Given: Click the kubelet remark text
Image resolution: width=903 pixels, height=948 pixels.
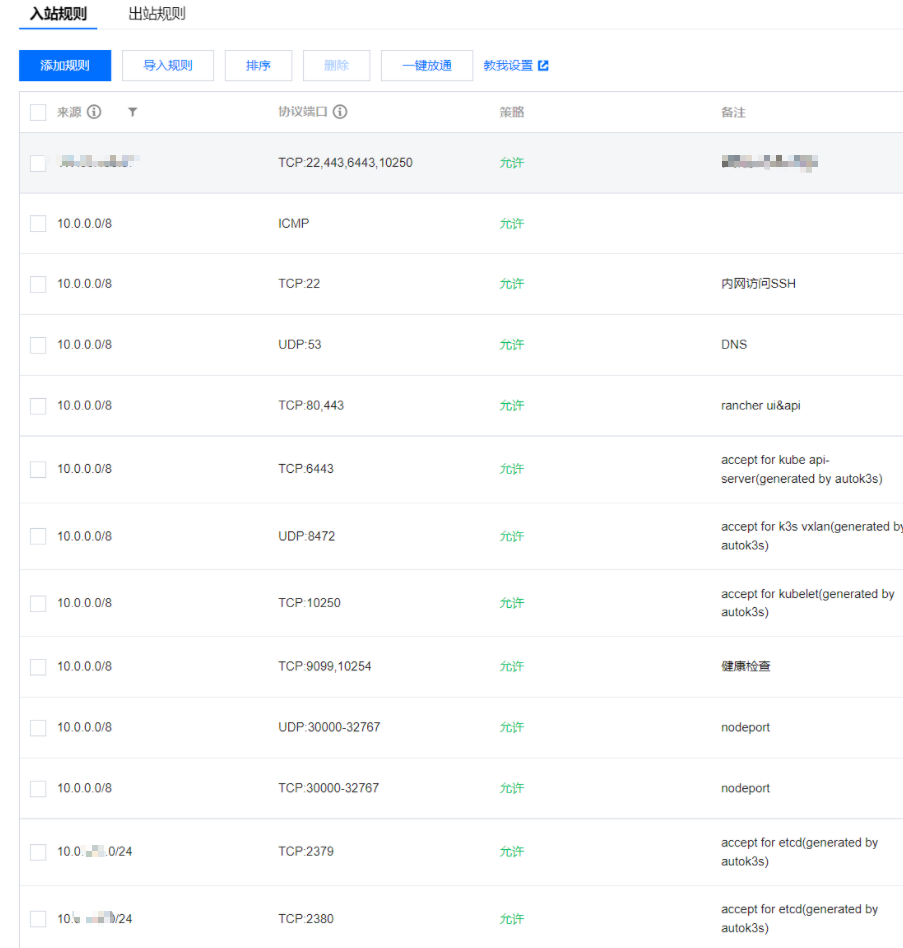Looking at the screenshot, I should 808,603.
